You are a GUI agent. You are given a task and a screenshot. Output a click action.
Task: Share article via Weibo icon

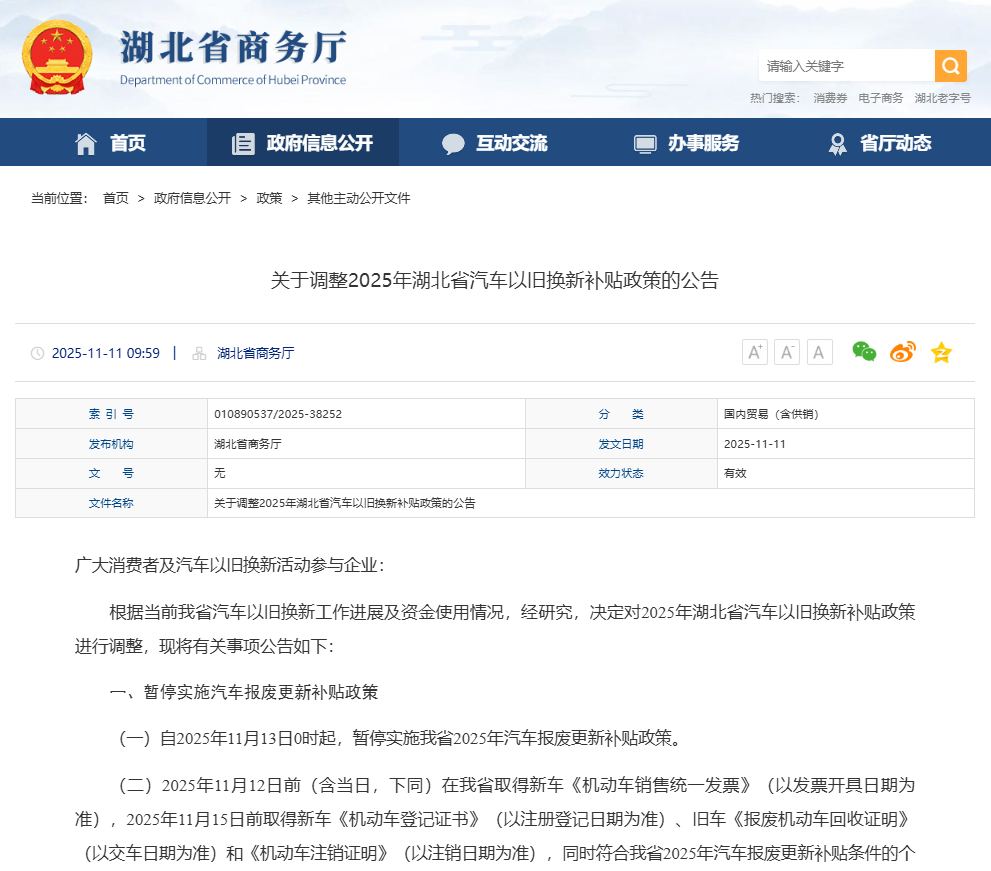coord(903,352)
